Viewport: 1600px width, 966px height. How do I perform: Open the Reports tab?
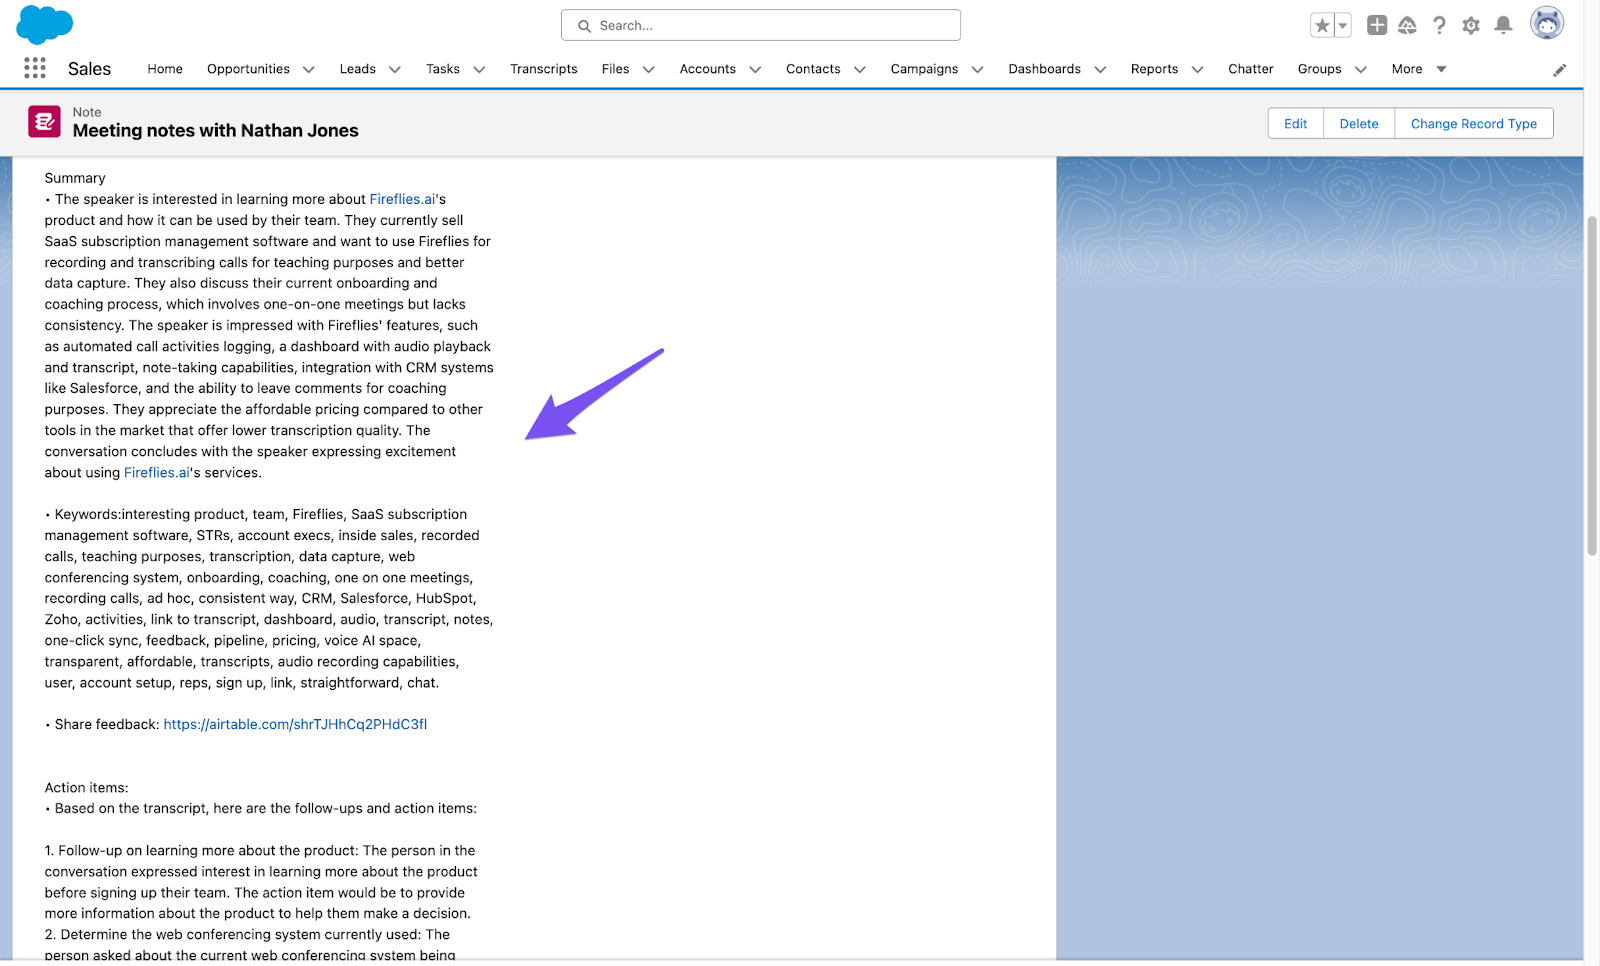[x=1154, y=69]
